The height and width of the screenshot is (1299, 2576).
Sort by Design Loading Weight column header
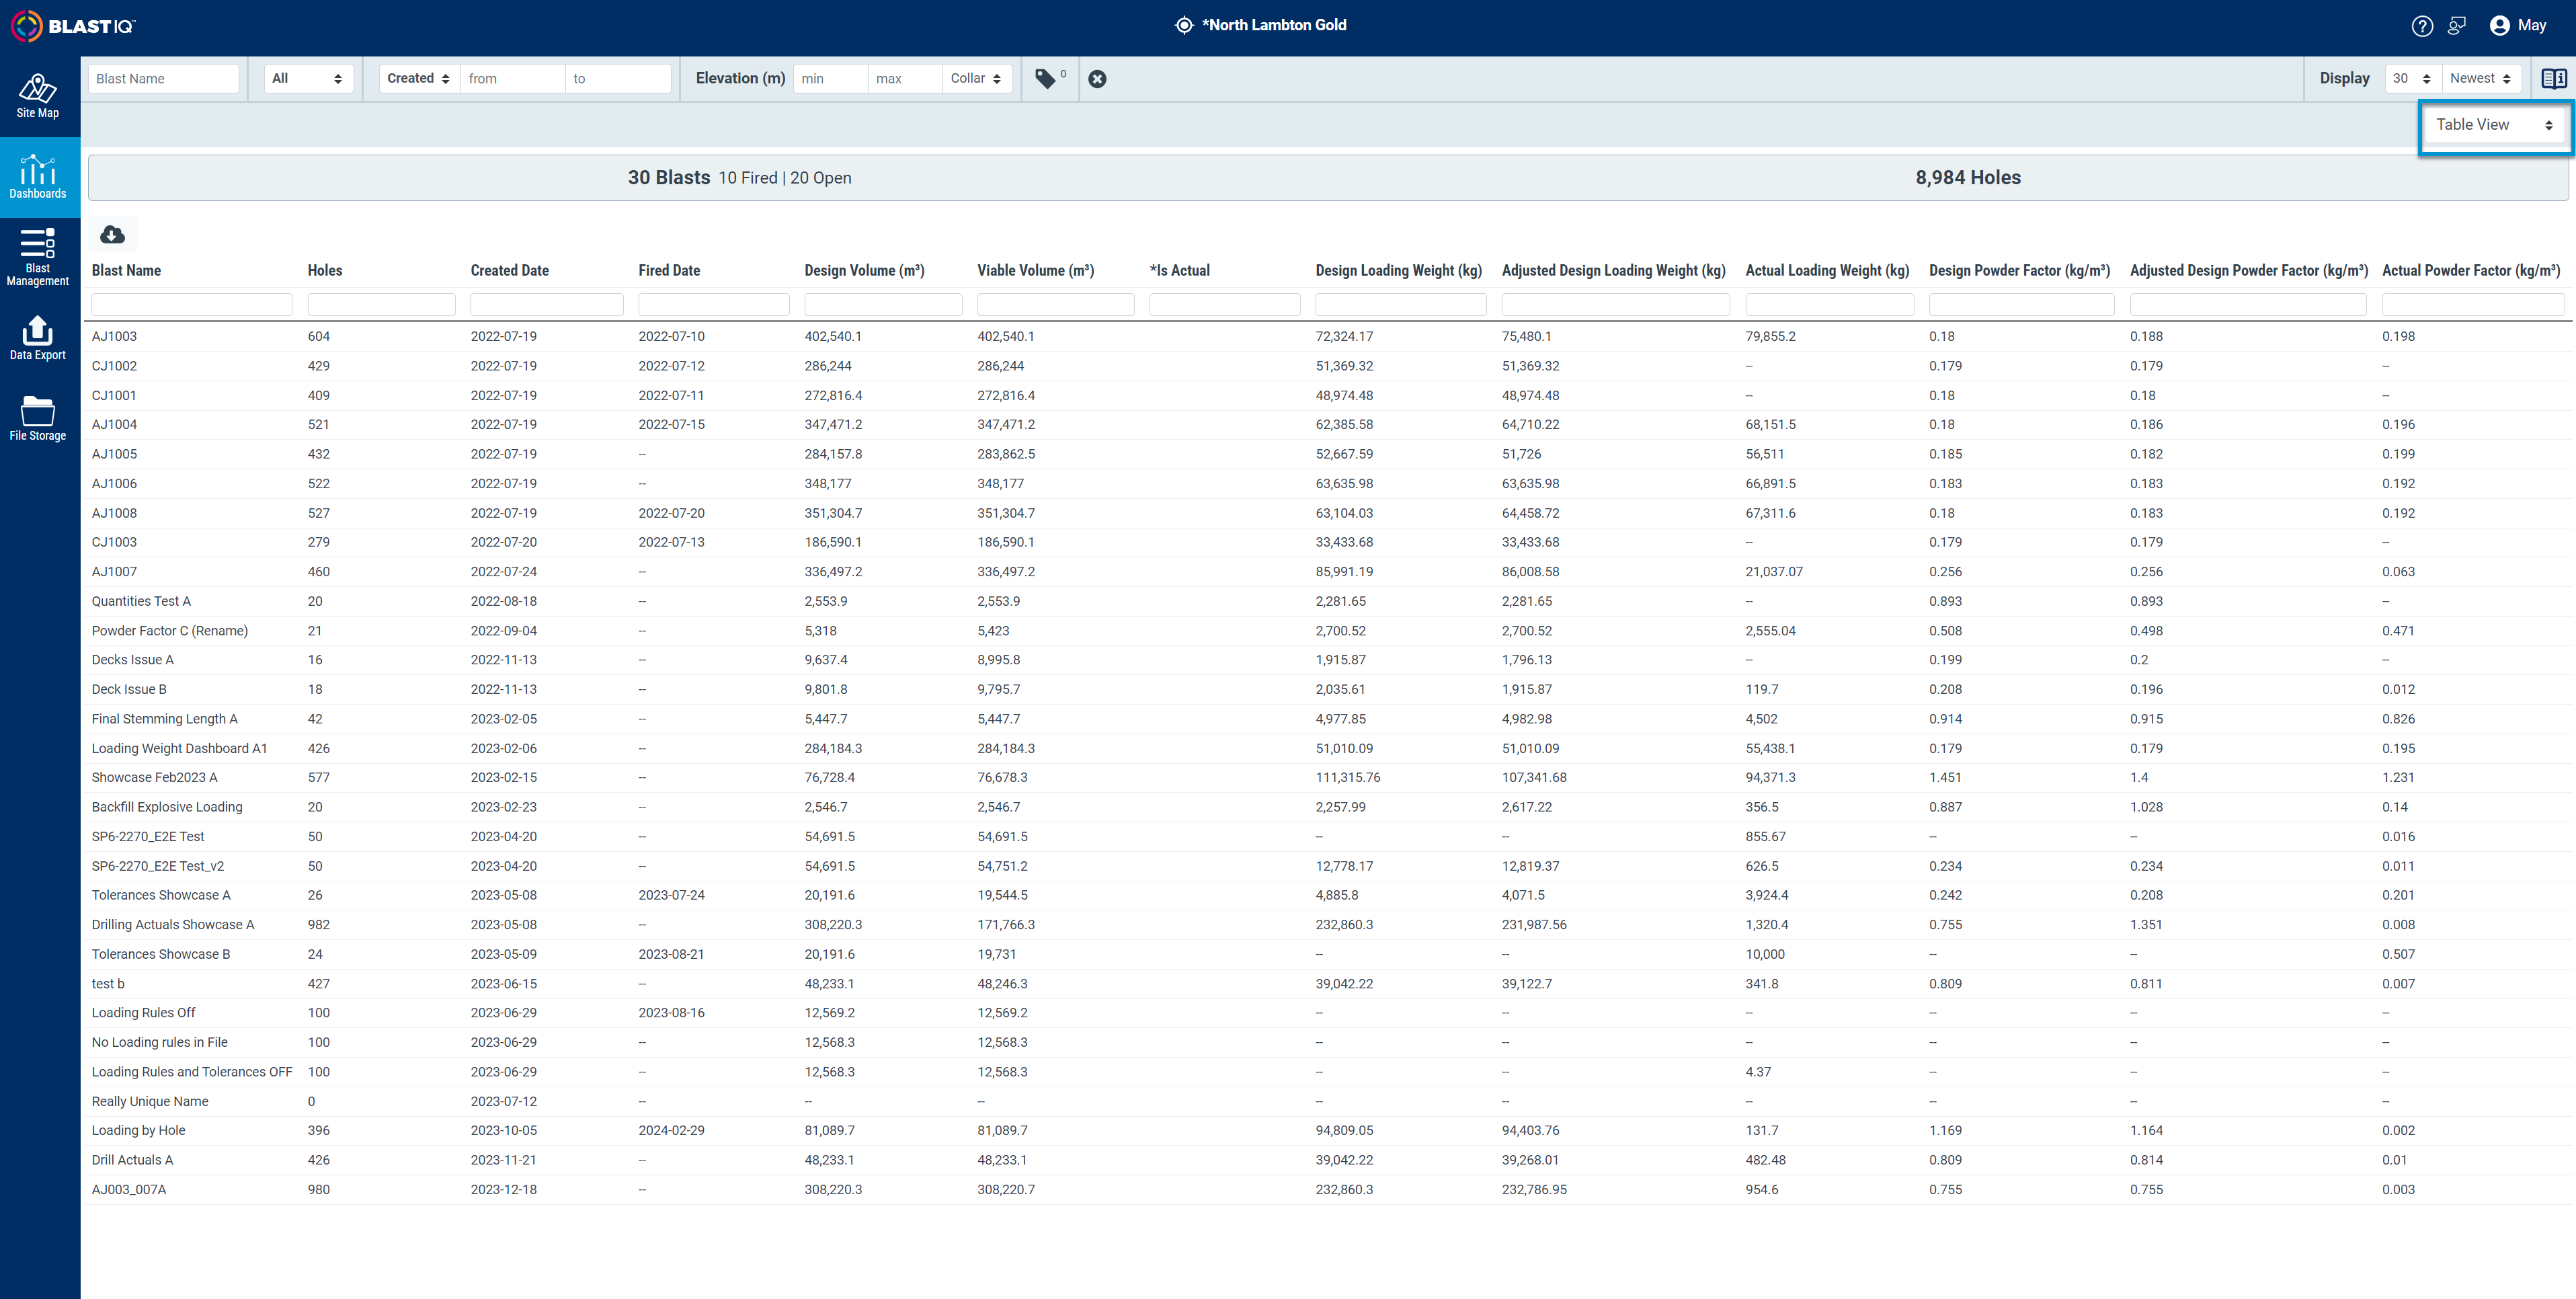[x=1399, y=270]
